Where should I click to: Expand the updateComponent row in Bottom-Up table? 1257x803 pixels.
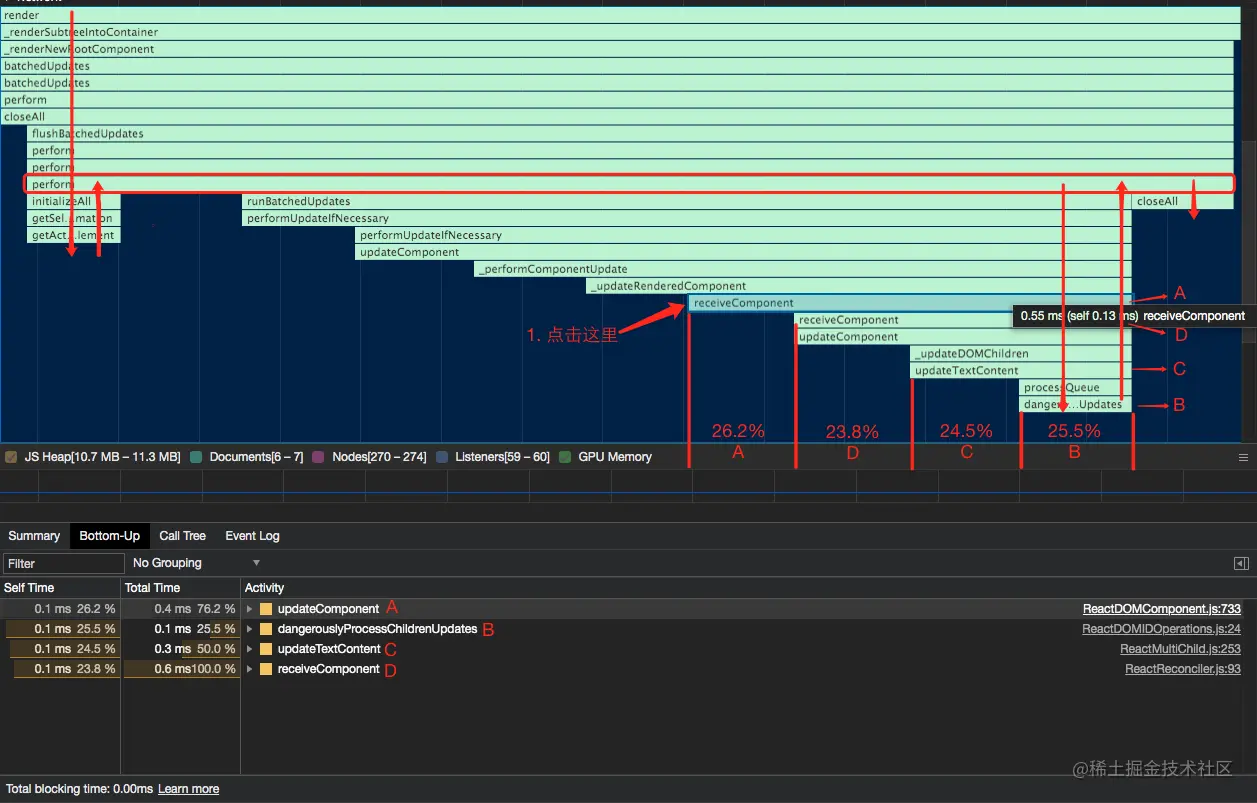coord(249,609)
